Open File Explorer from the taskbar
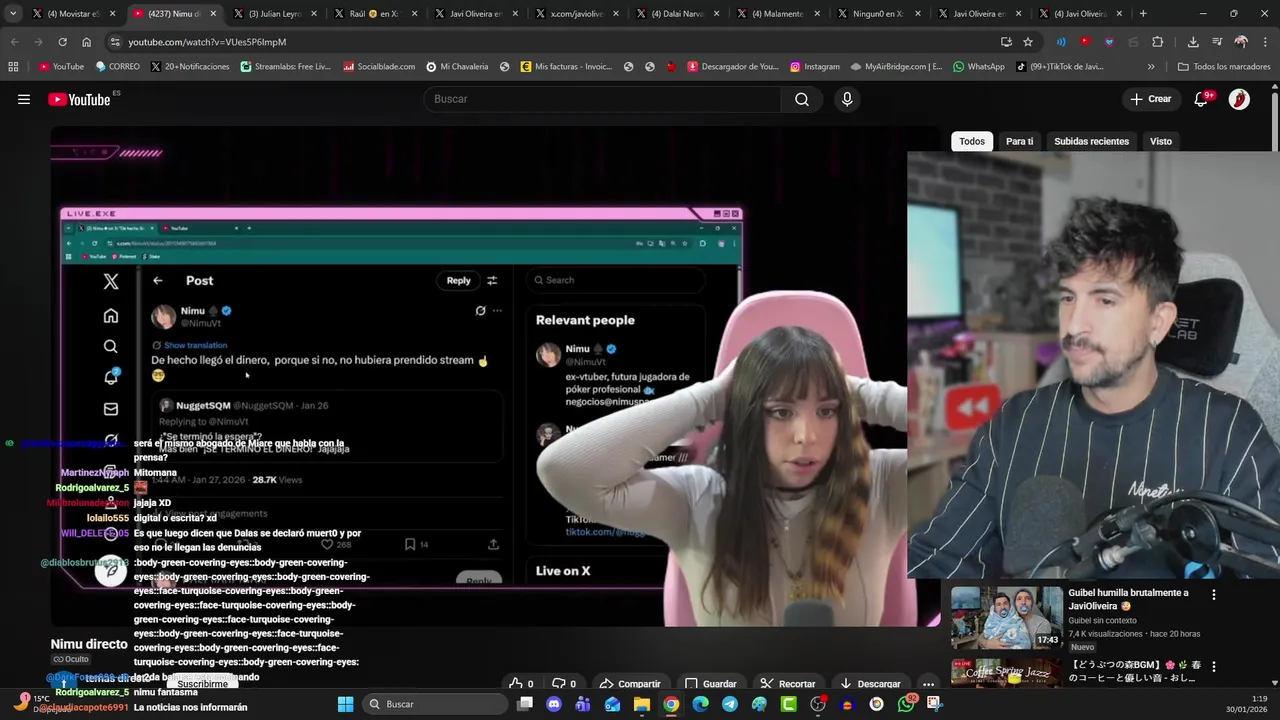 (642, 704)
